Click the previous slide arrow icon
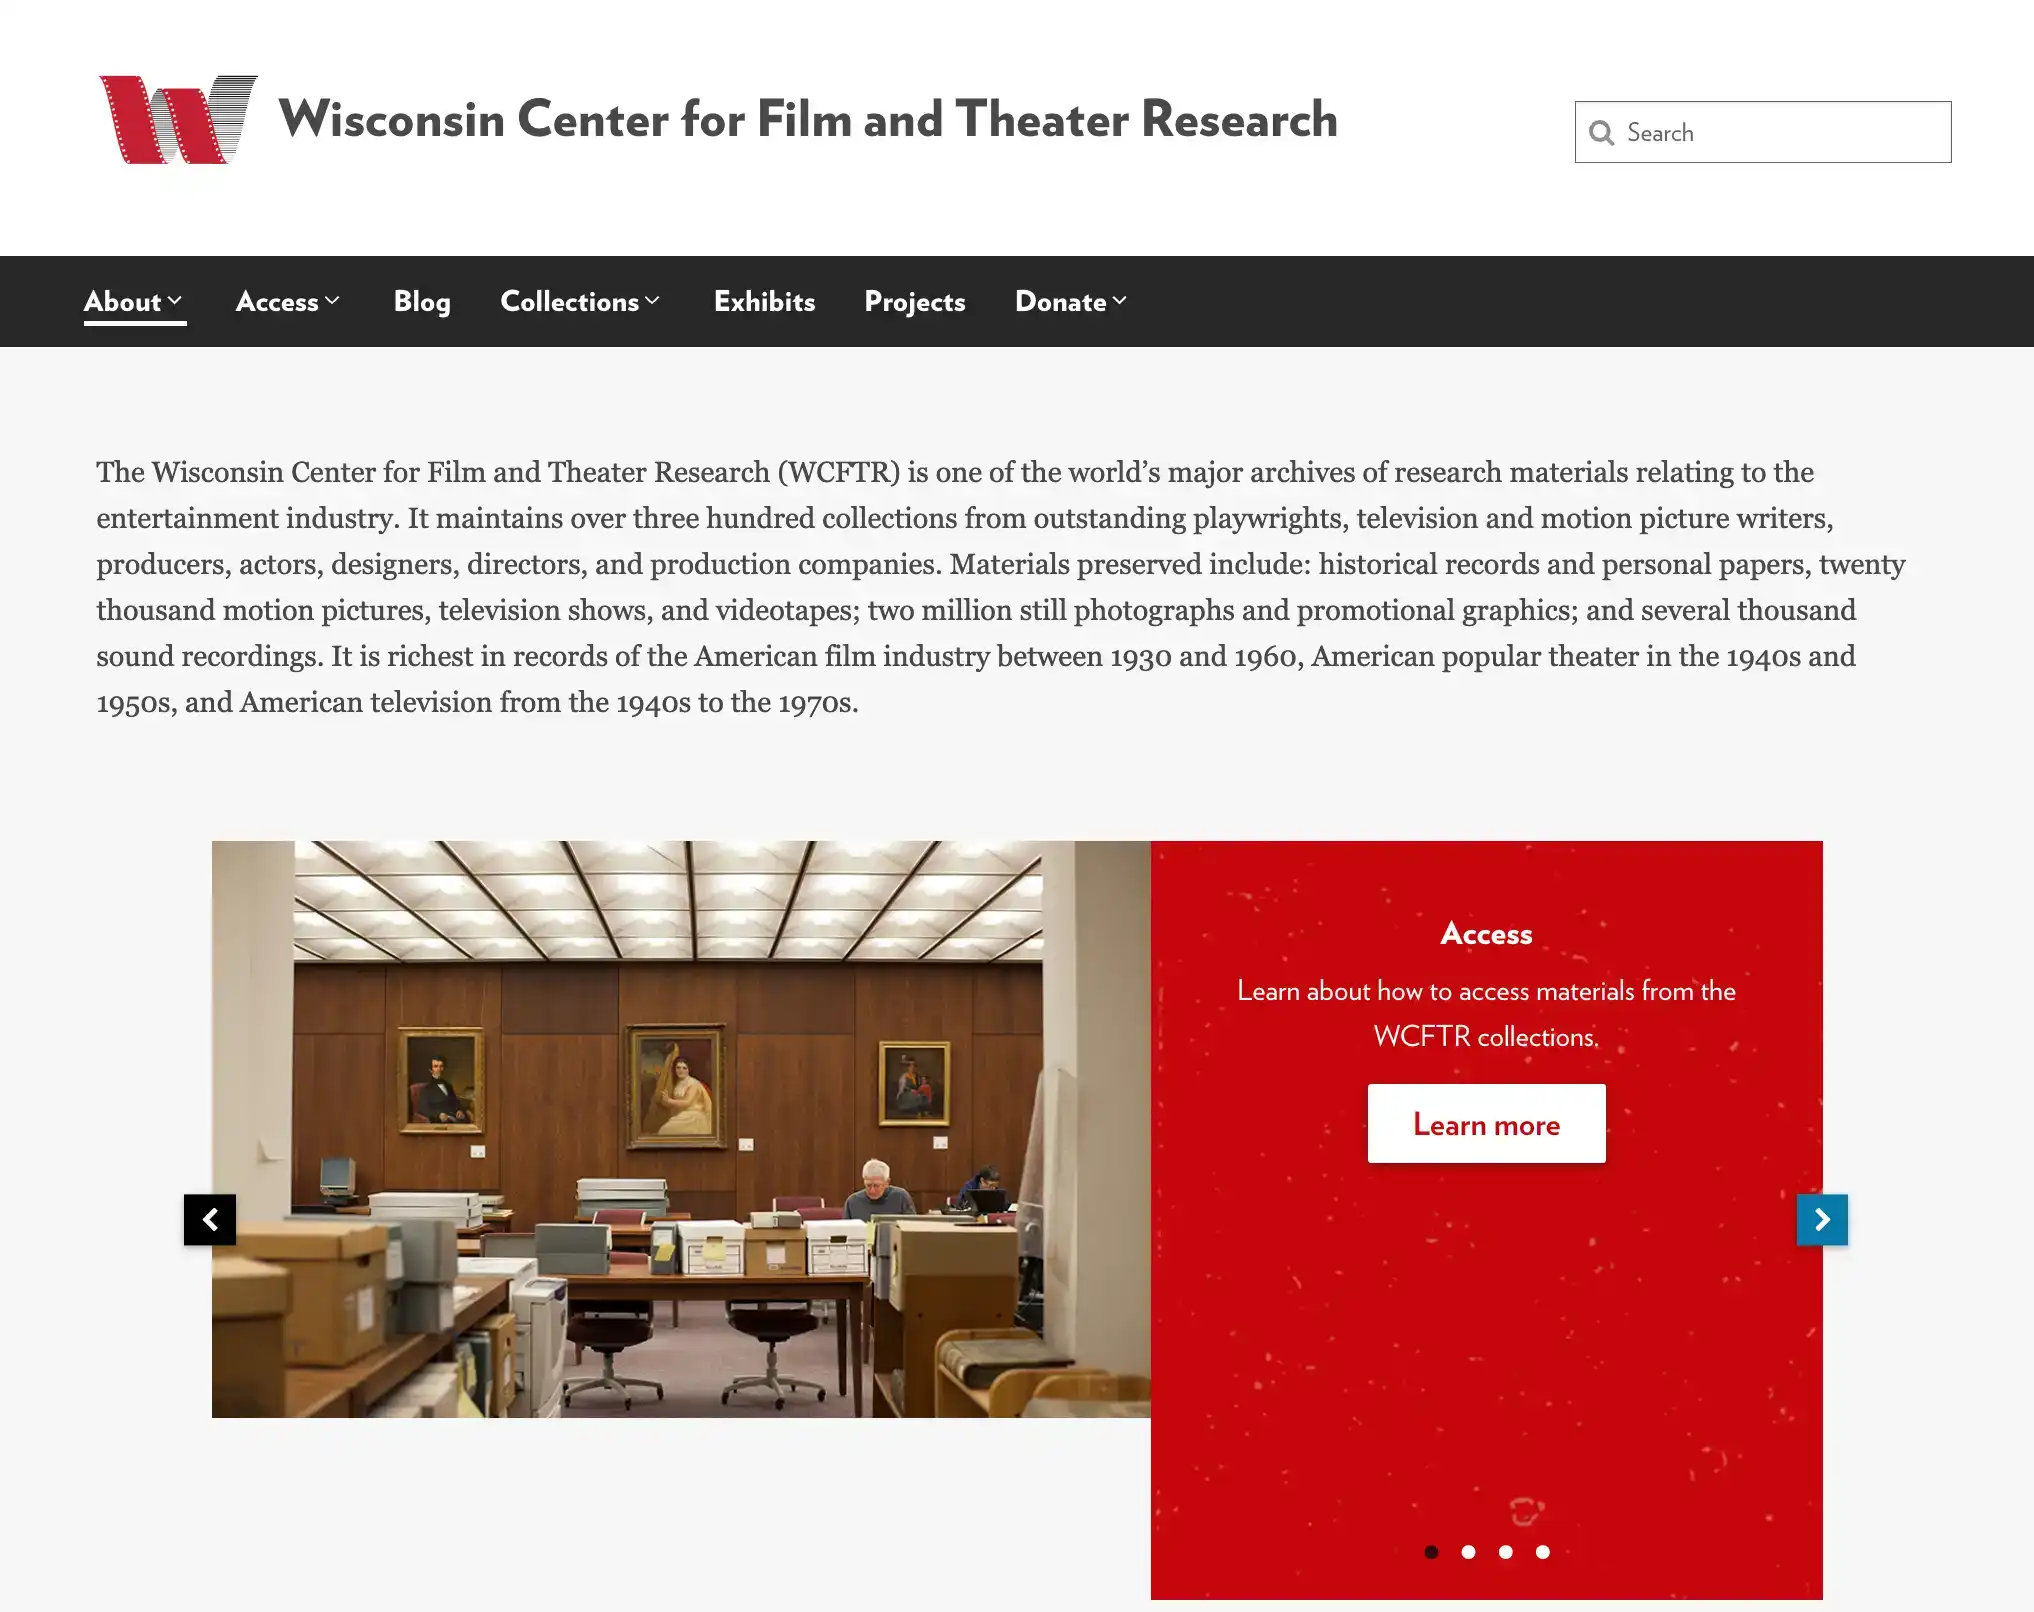The width and height of the screenshot is (2034, 1612). 211,1219
